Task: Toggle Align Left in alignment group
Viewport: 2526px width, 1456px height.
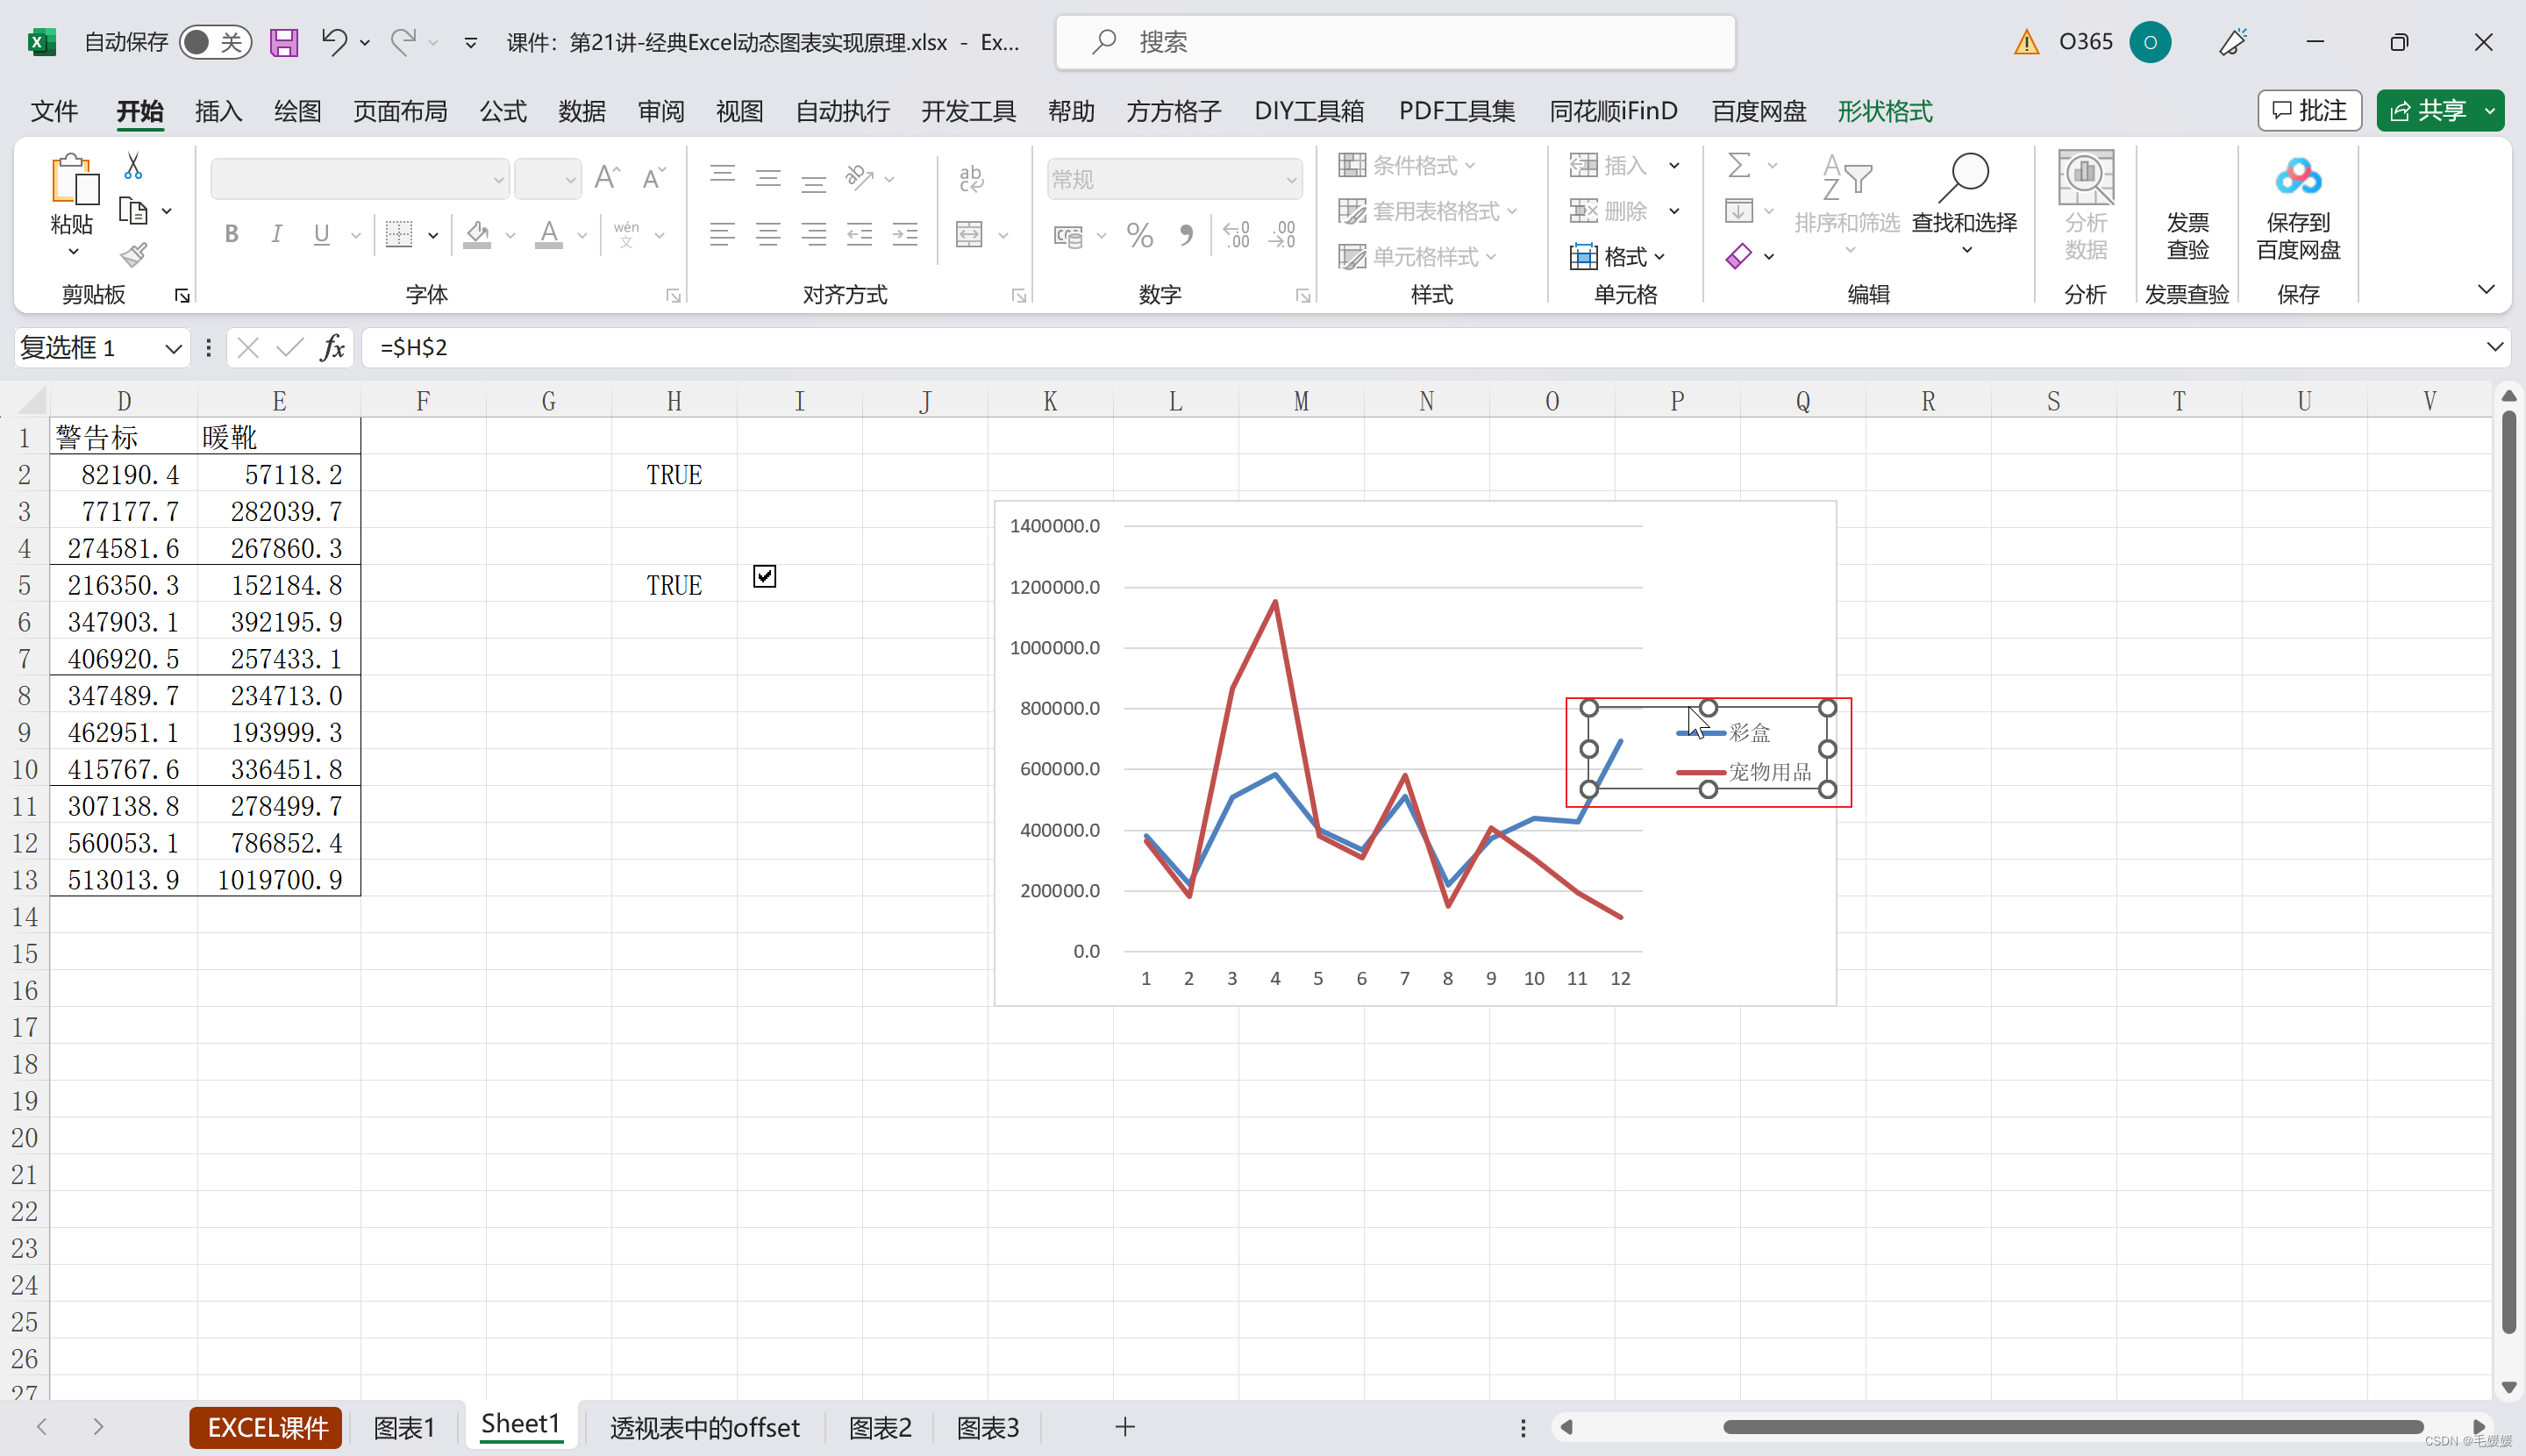Action: 722,235
